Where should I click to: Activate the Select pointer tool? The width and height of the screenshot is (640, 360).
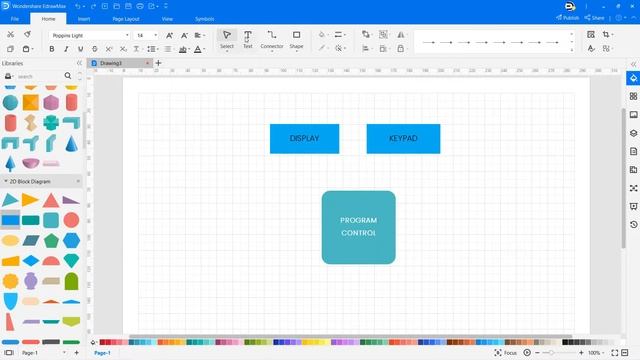point(227,40)
